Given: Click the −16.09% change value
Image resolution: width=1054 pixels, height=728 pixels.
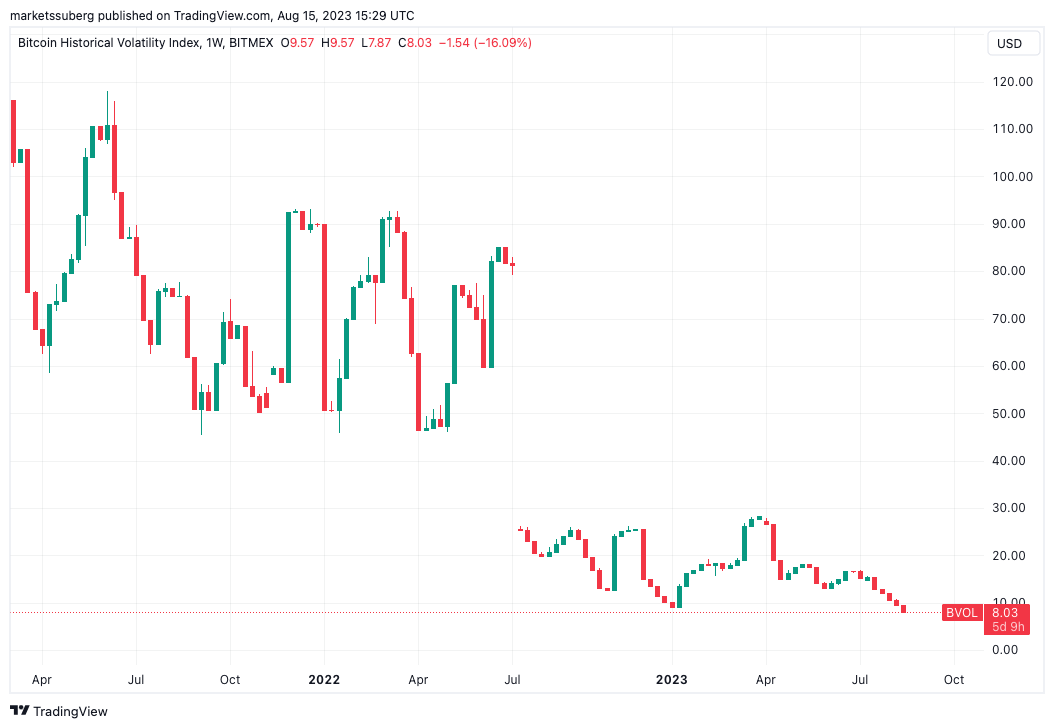Looking at the screenshot, I should coord(501,43).
